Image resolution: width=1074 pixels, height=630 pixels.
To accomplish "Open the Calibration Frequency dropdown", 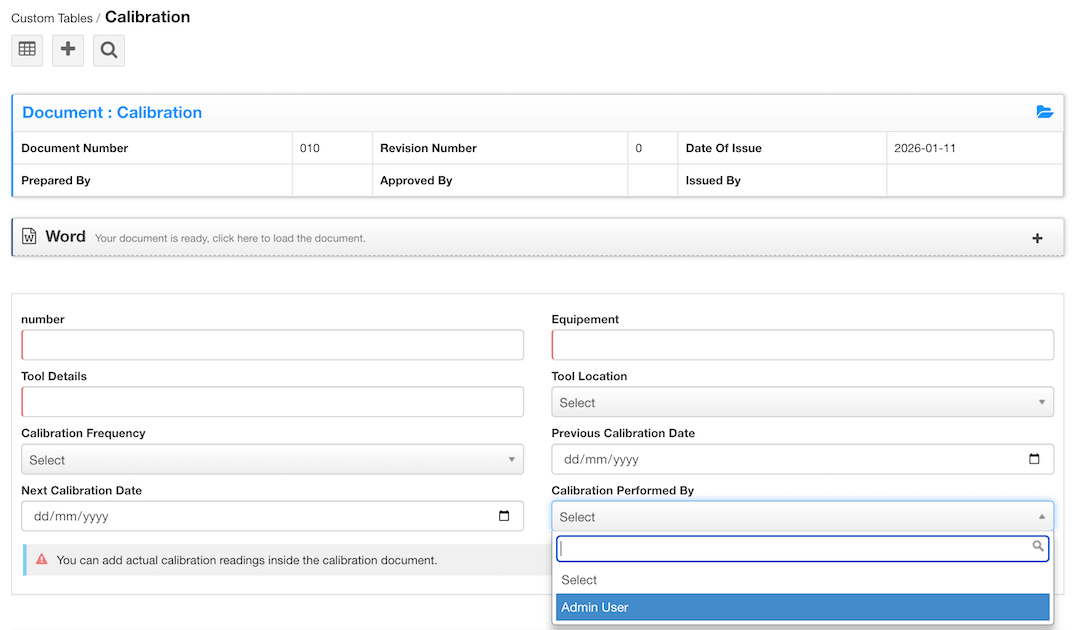I will [x=272, y=459].
